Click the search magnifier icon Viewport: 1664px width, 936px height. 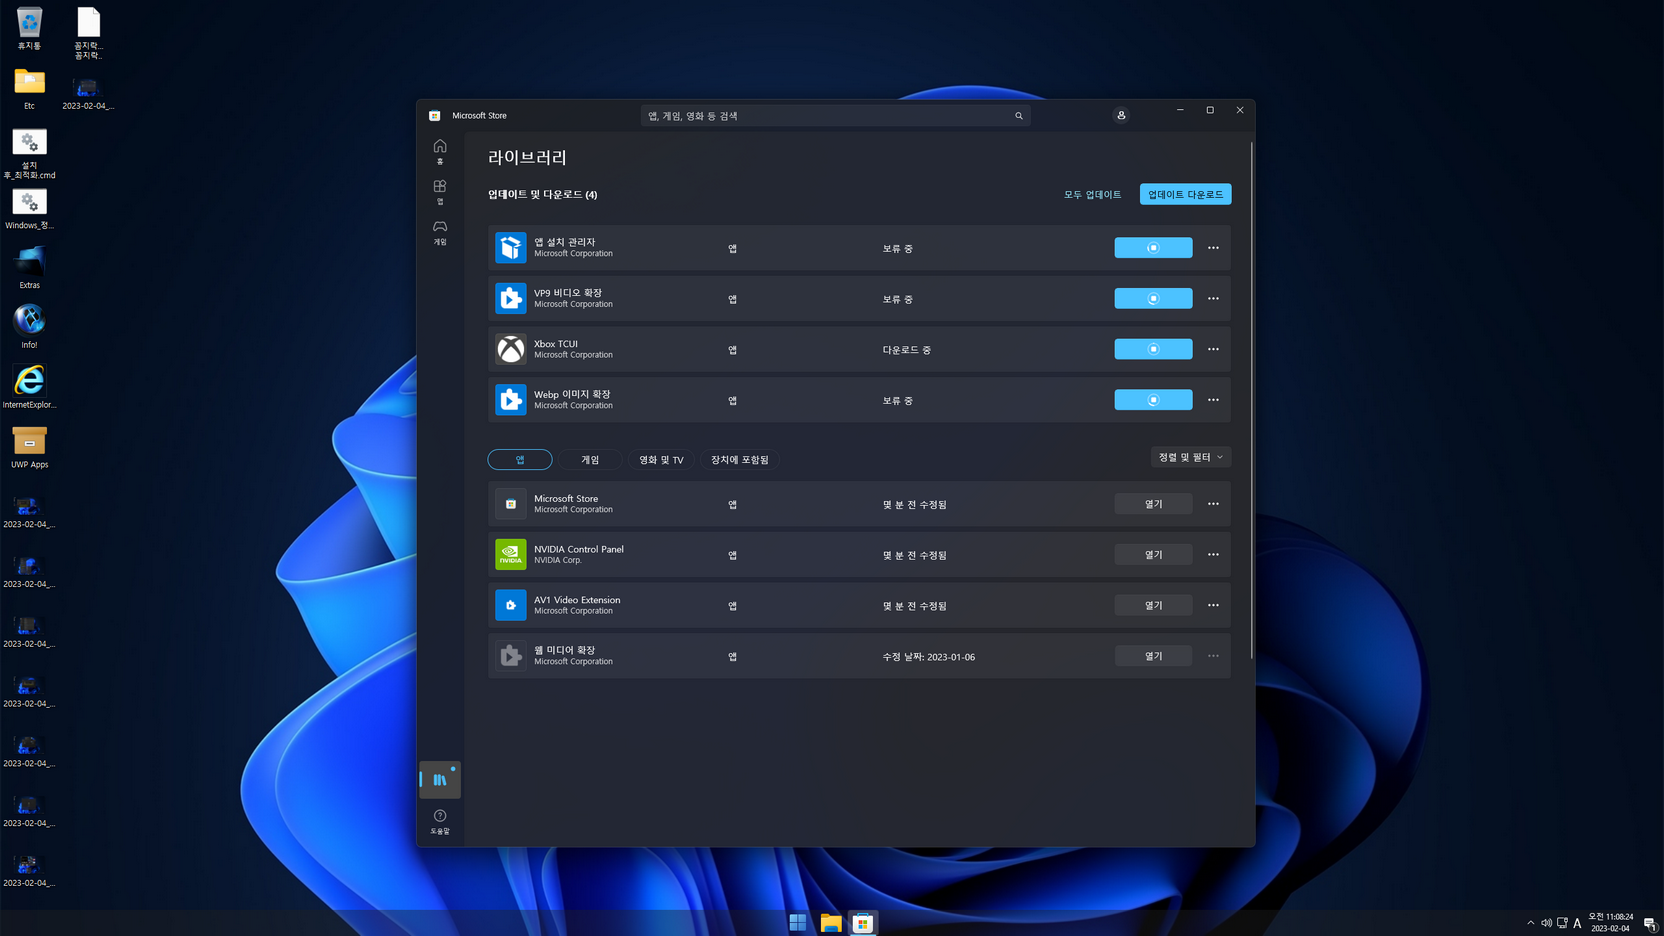(1019, 116)
